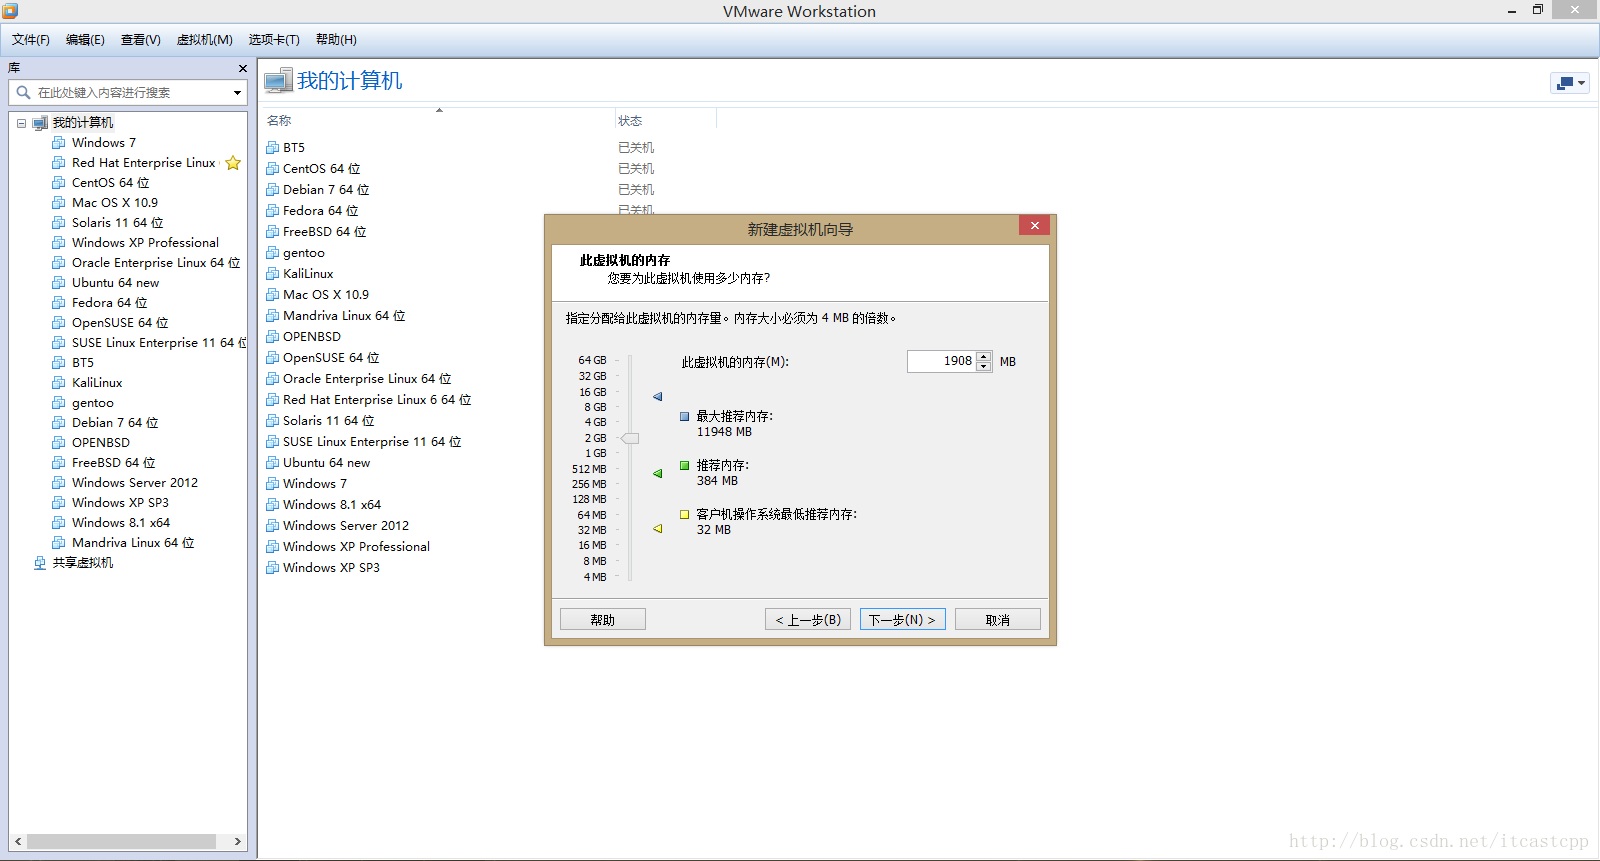Click the VM icon beside Windows Server 2012 in main list

[x=272, y=526]
